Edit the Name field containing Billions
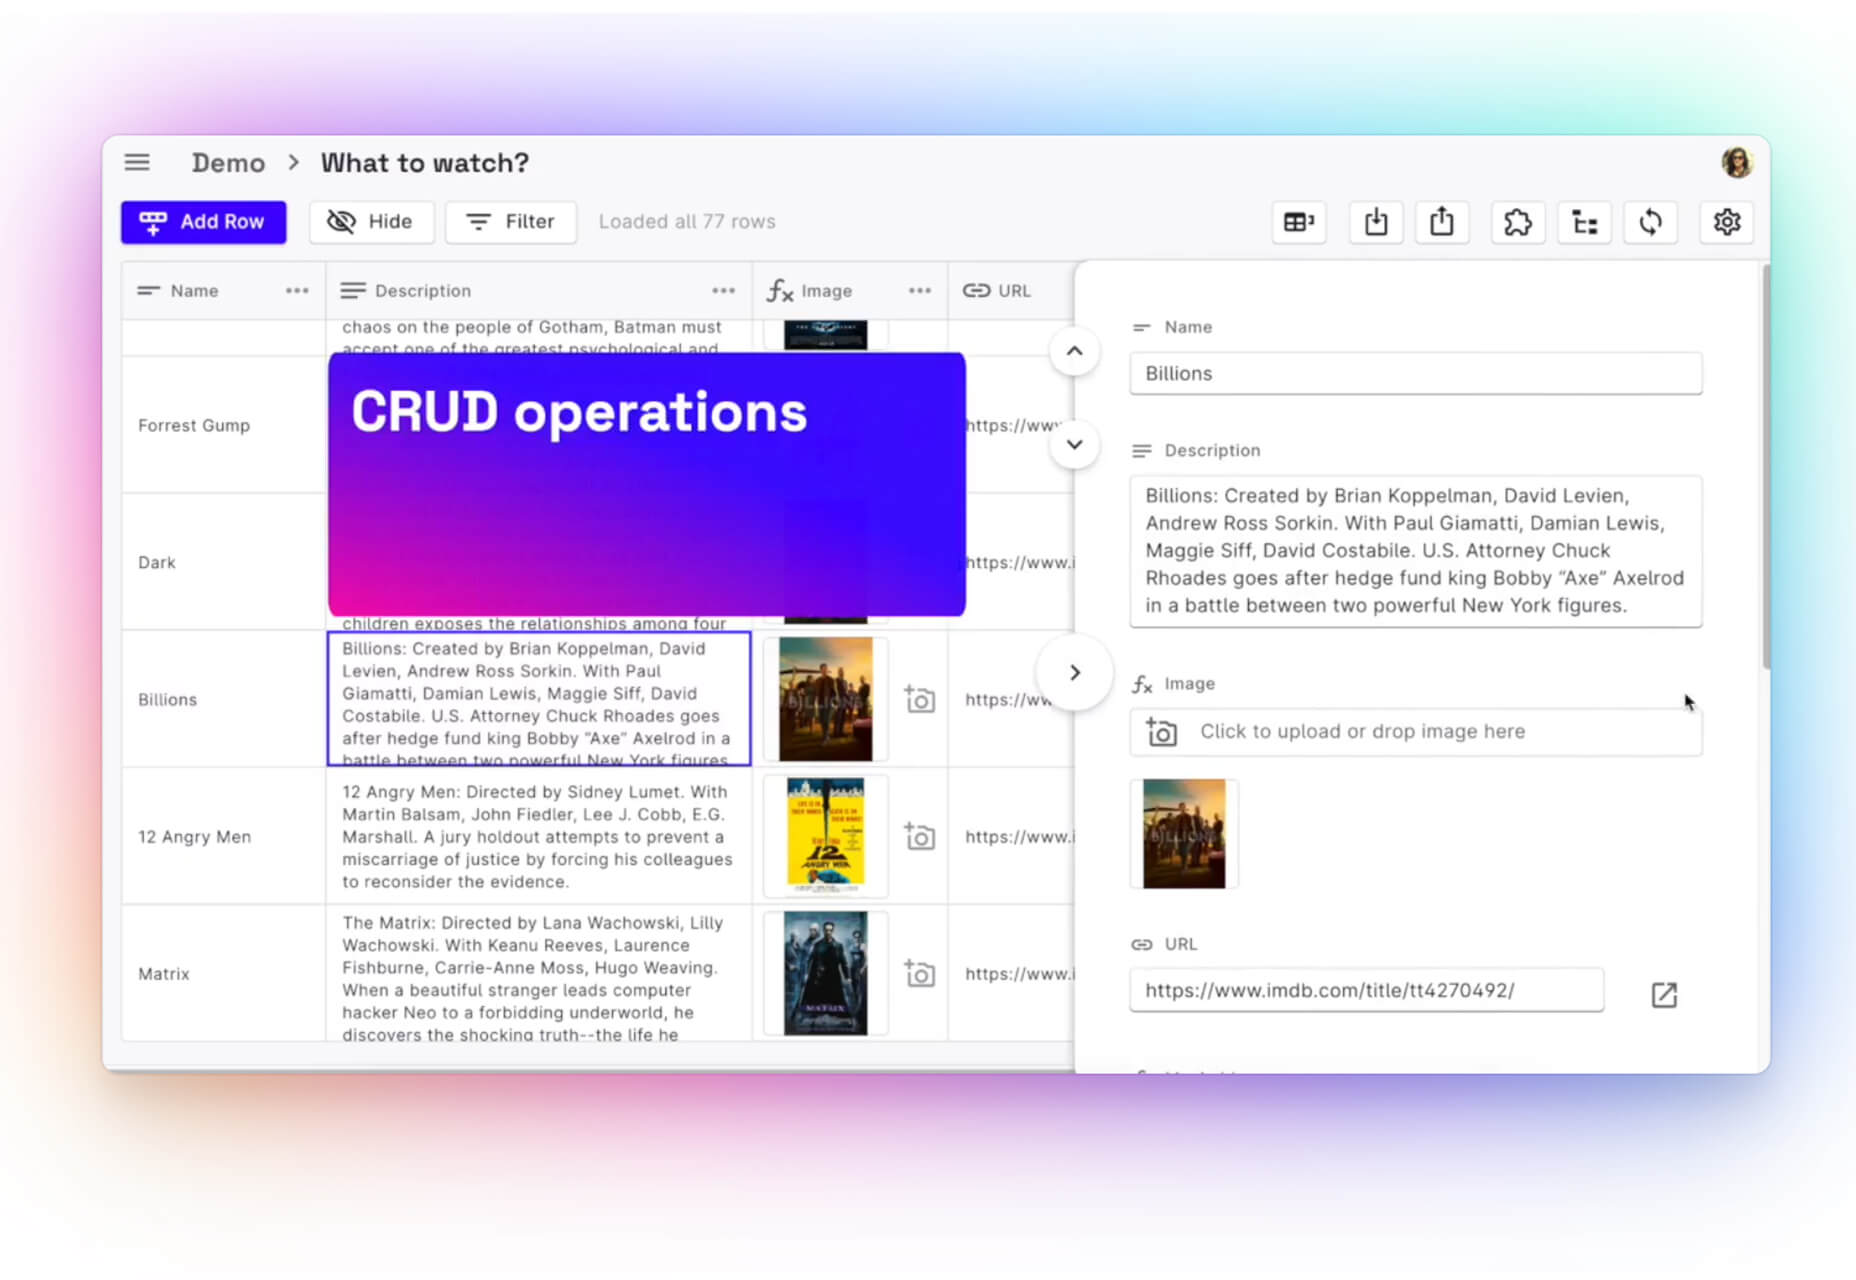The image size is (1856, 1280). point(1415,373)
